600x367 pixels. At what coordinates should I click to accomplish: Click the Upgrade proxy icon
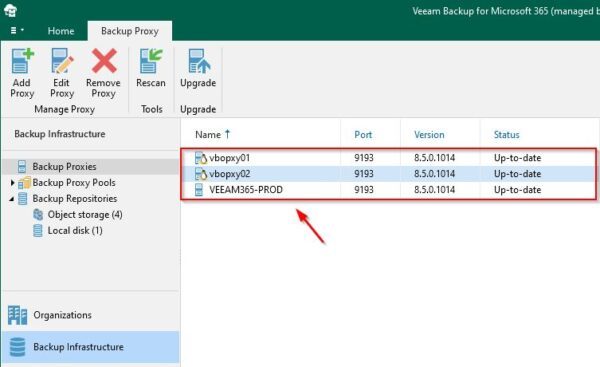(x=199, y=61)
